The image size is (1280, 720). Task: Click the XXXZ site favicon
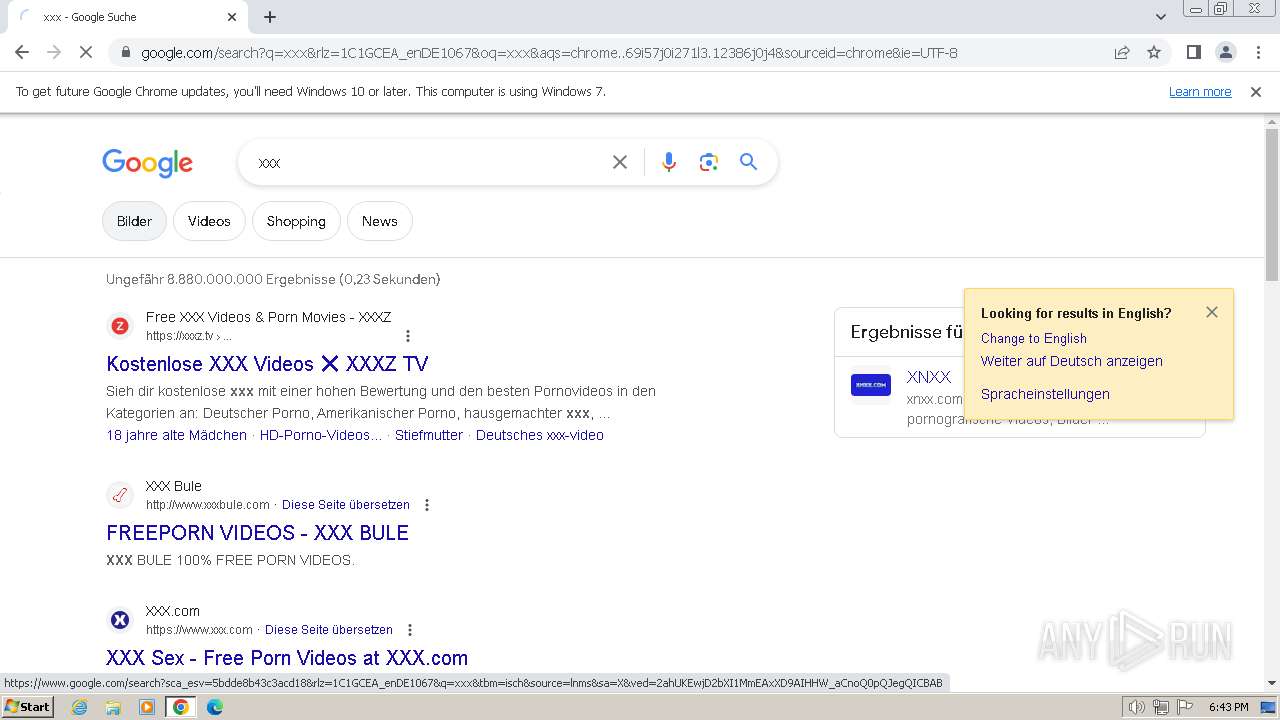point(120,326)
